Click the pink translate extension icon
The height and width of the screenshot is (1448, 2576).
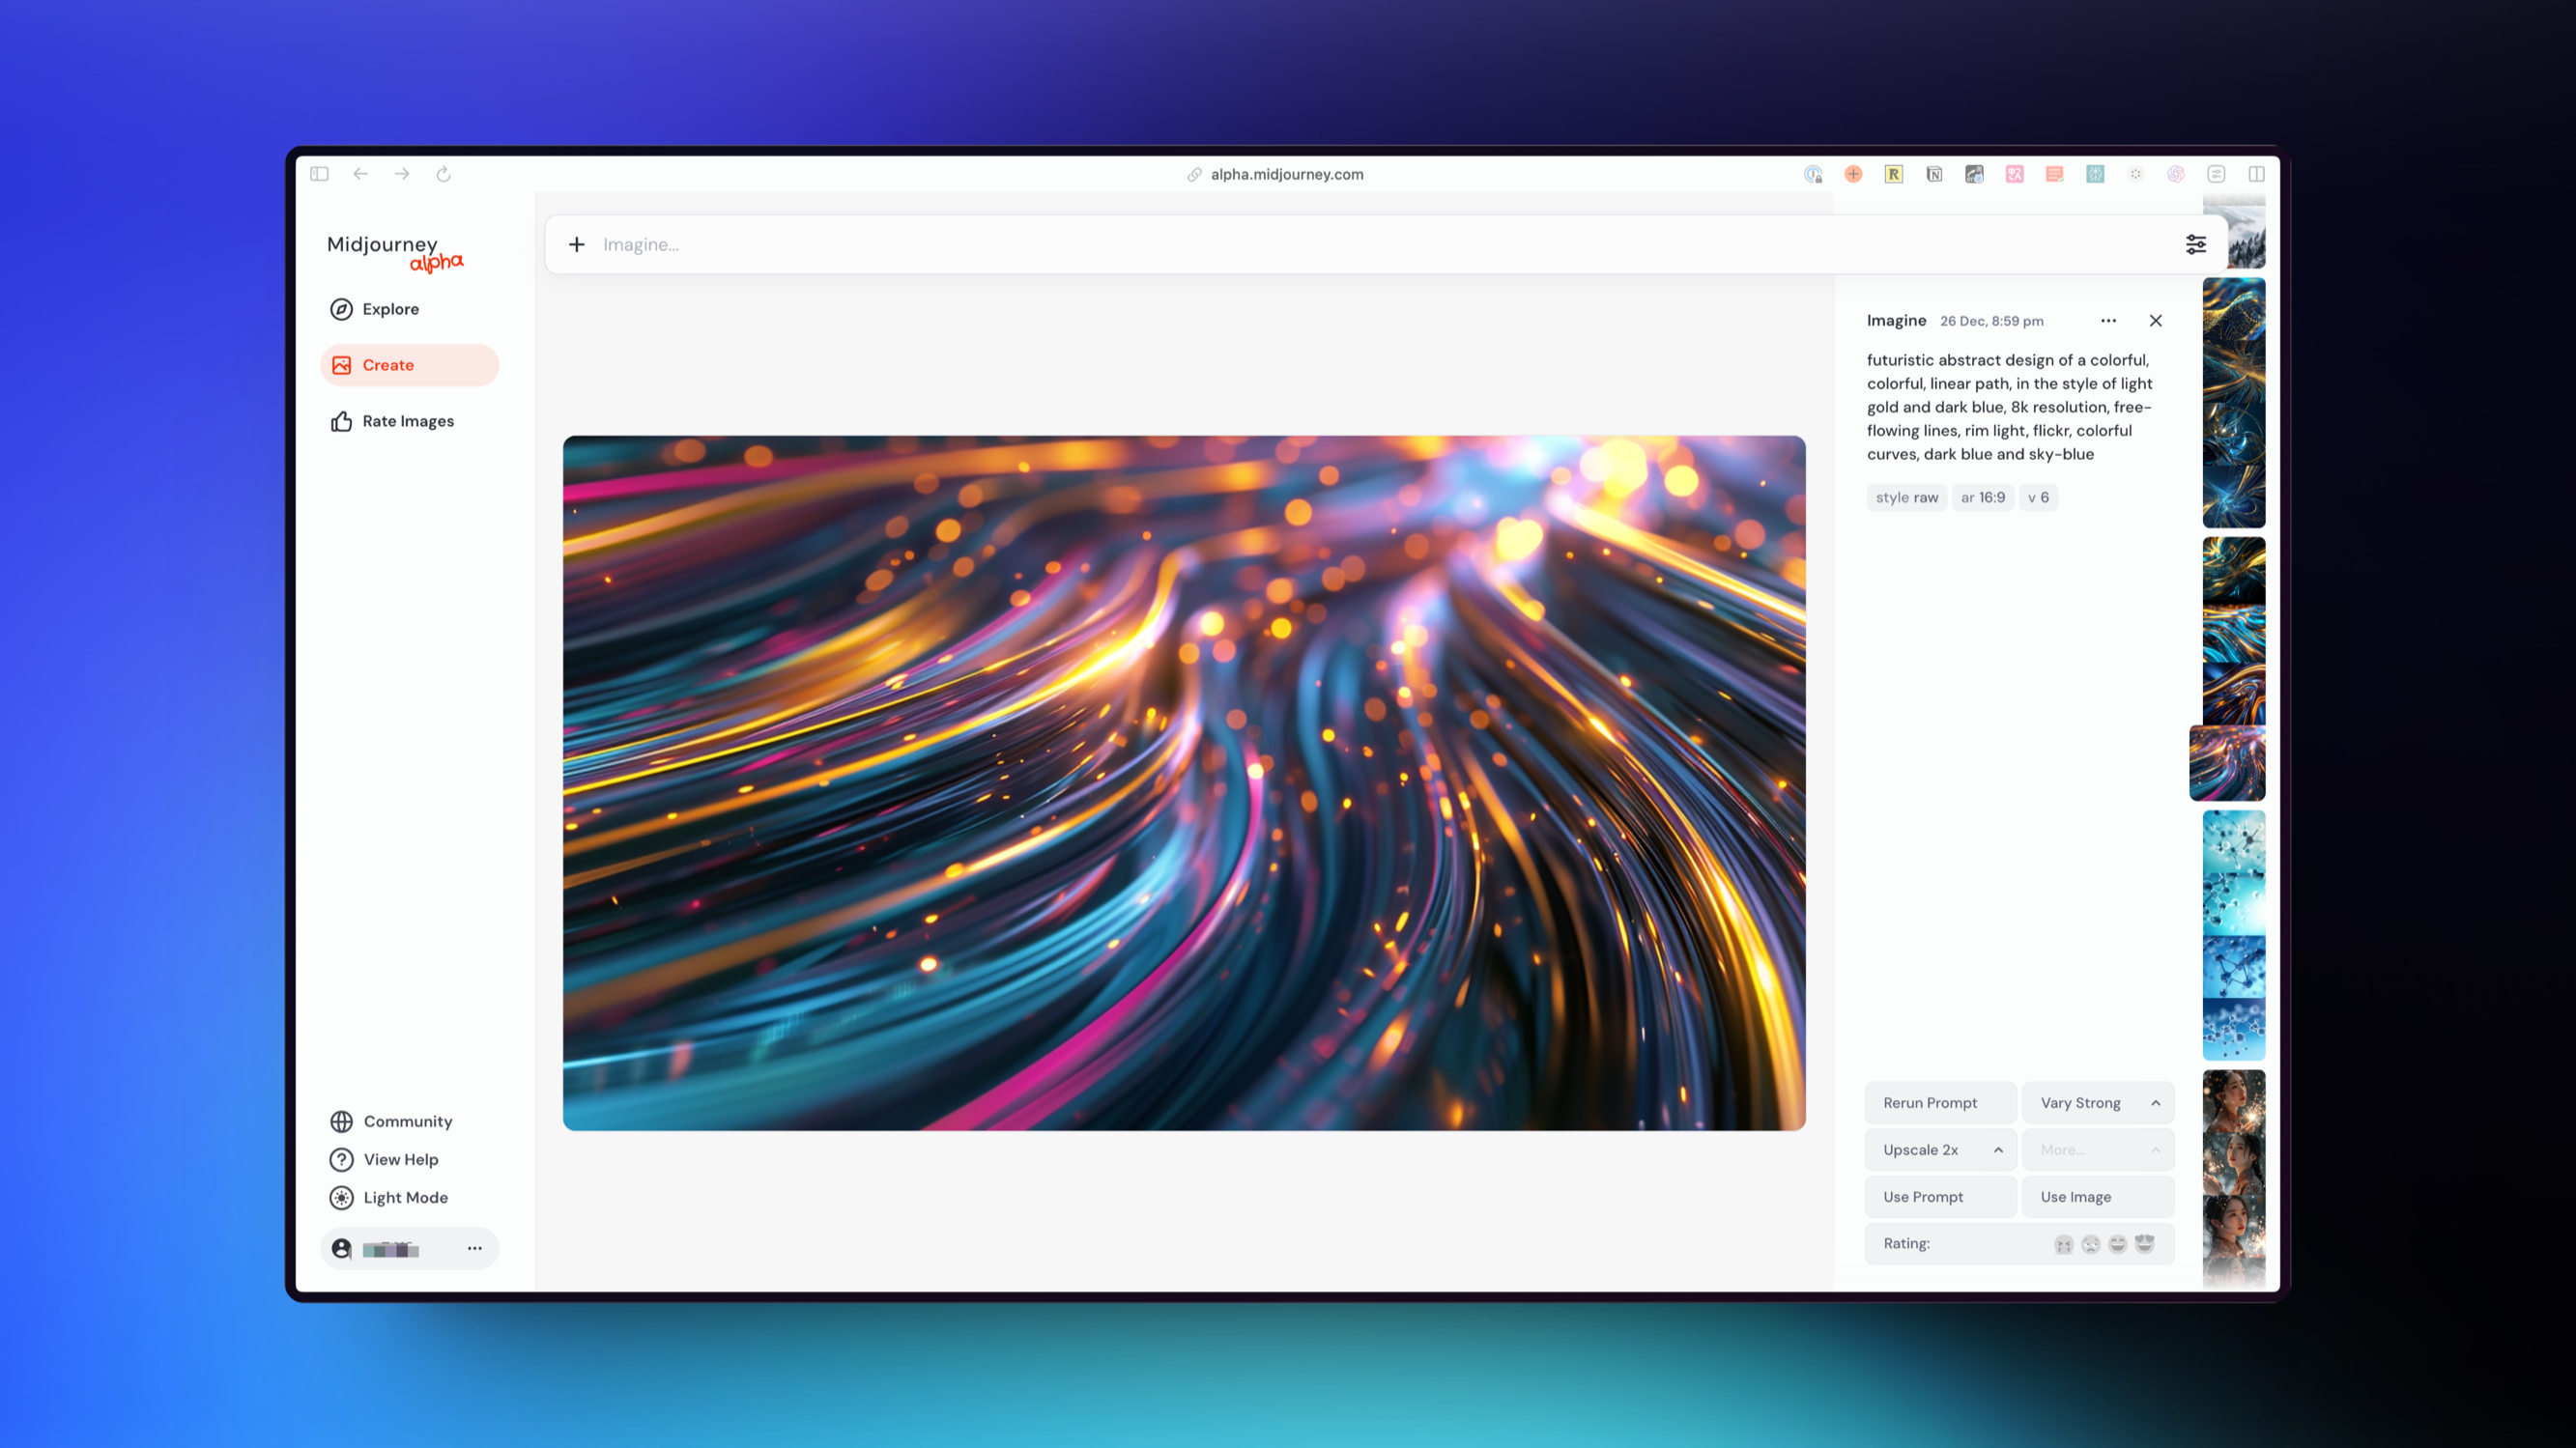(2014, 174)
